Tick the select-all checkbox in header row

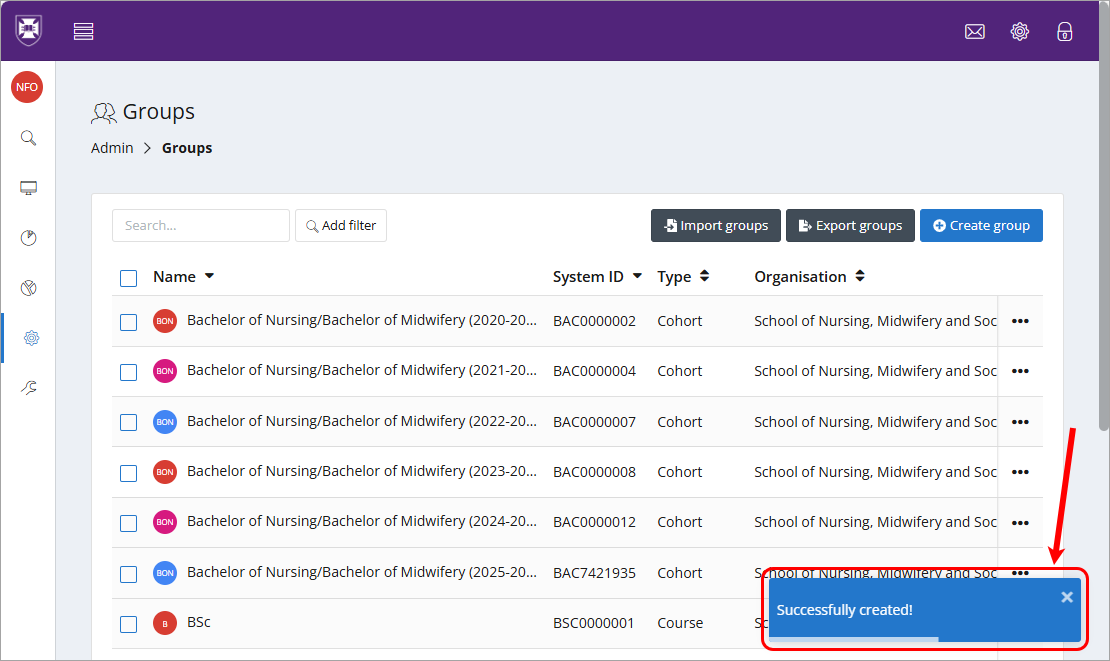(128, 278)
